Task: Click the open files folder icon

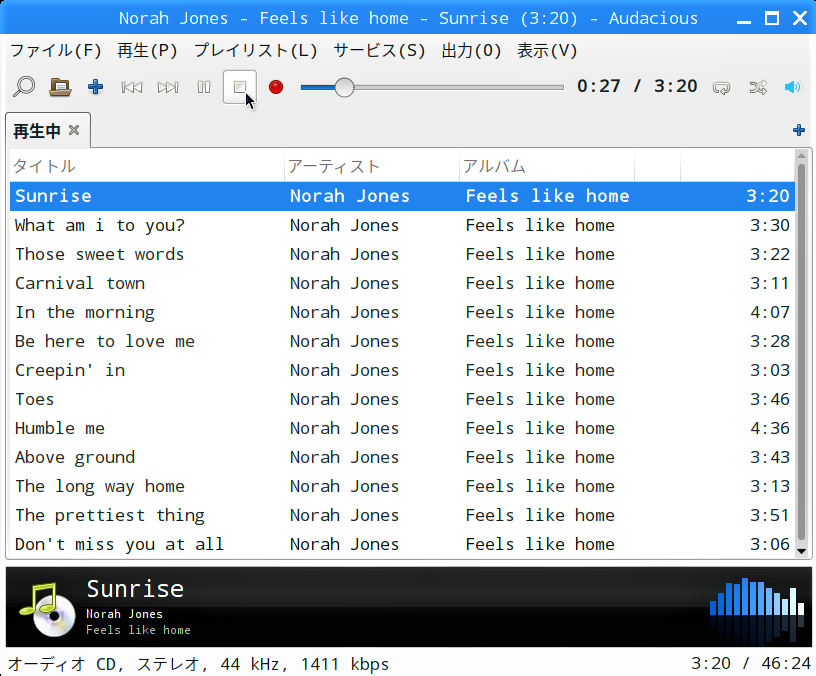Action: click(60, 87)
